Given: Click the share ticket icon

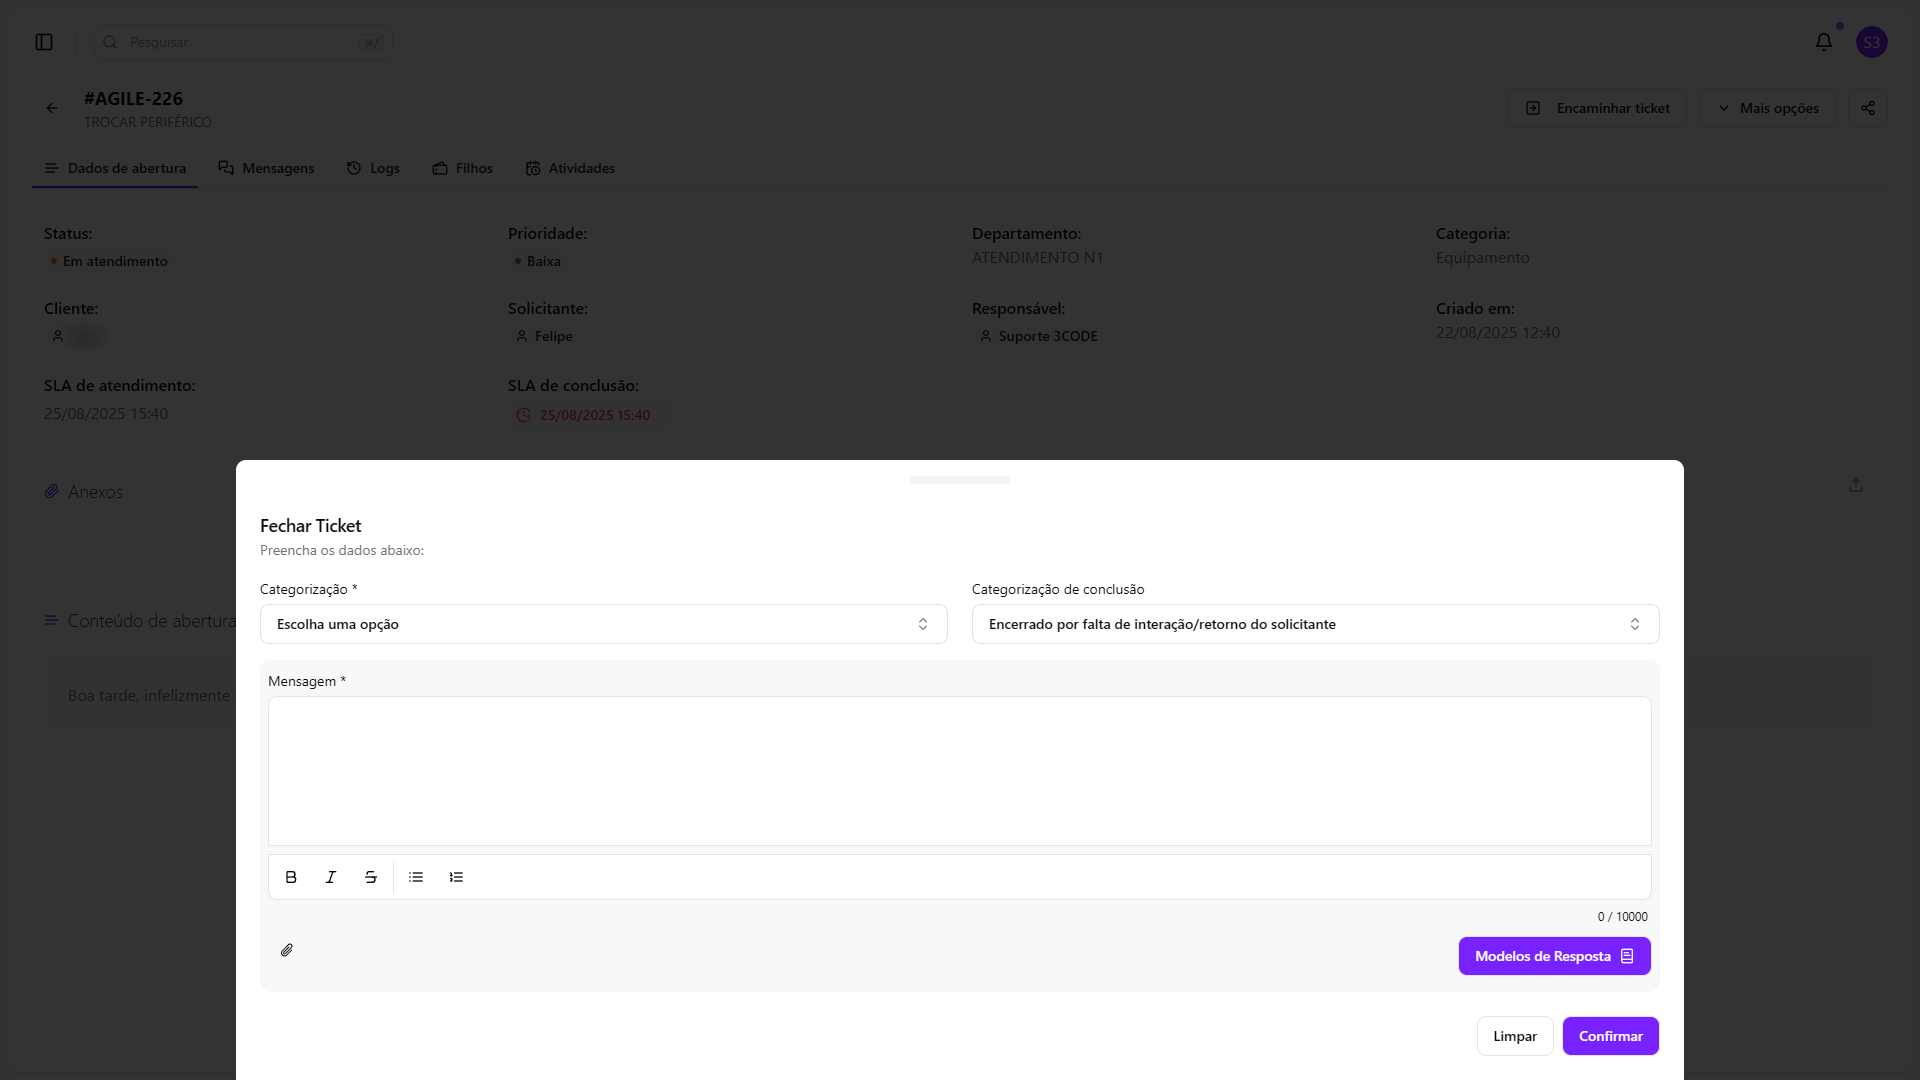Looking at the screenshot, I should tap(1867, 108).
